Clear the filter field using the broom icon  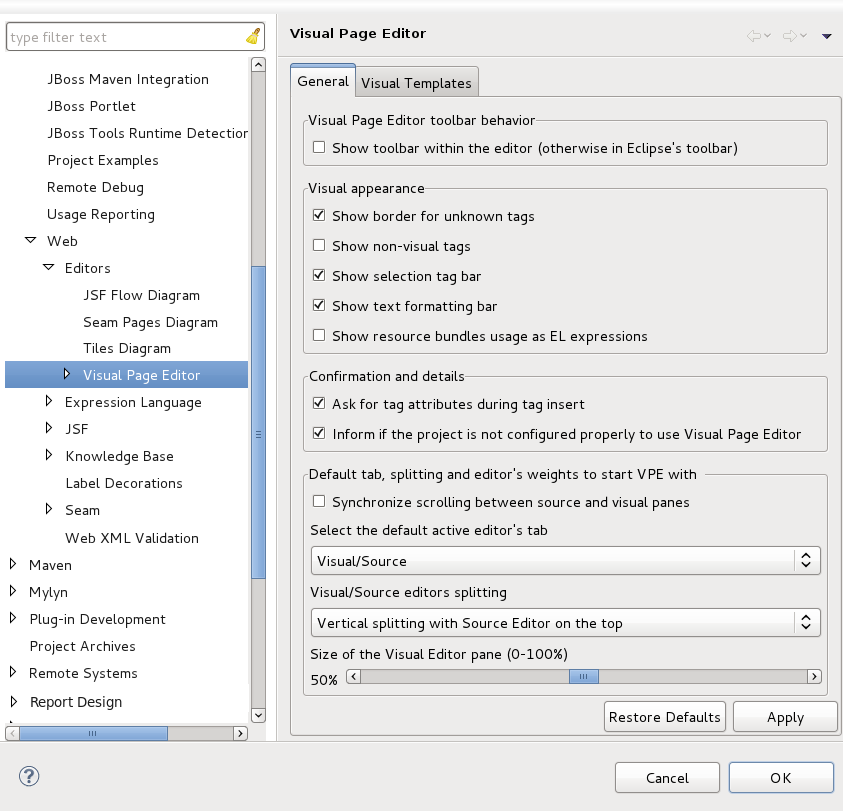(253, 36)
